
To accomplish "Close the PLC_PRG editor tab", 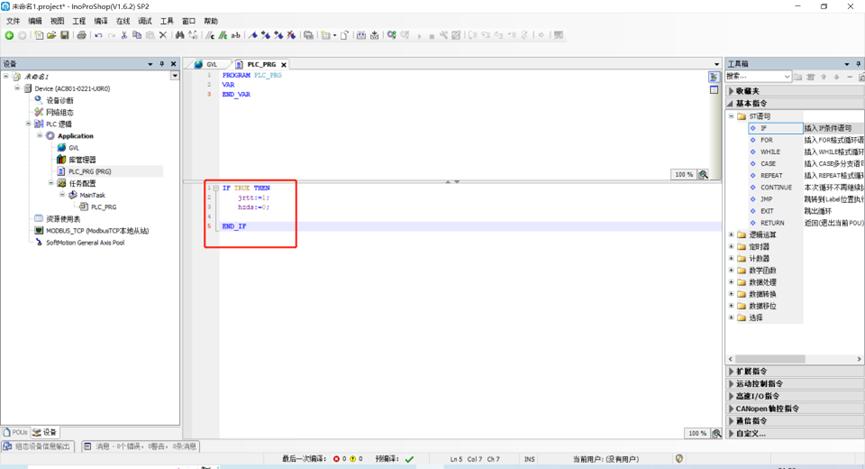I will click(284, 64).
